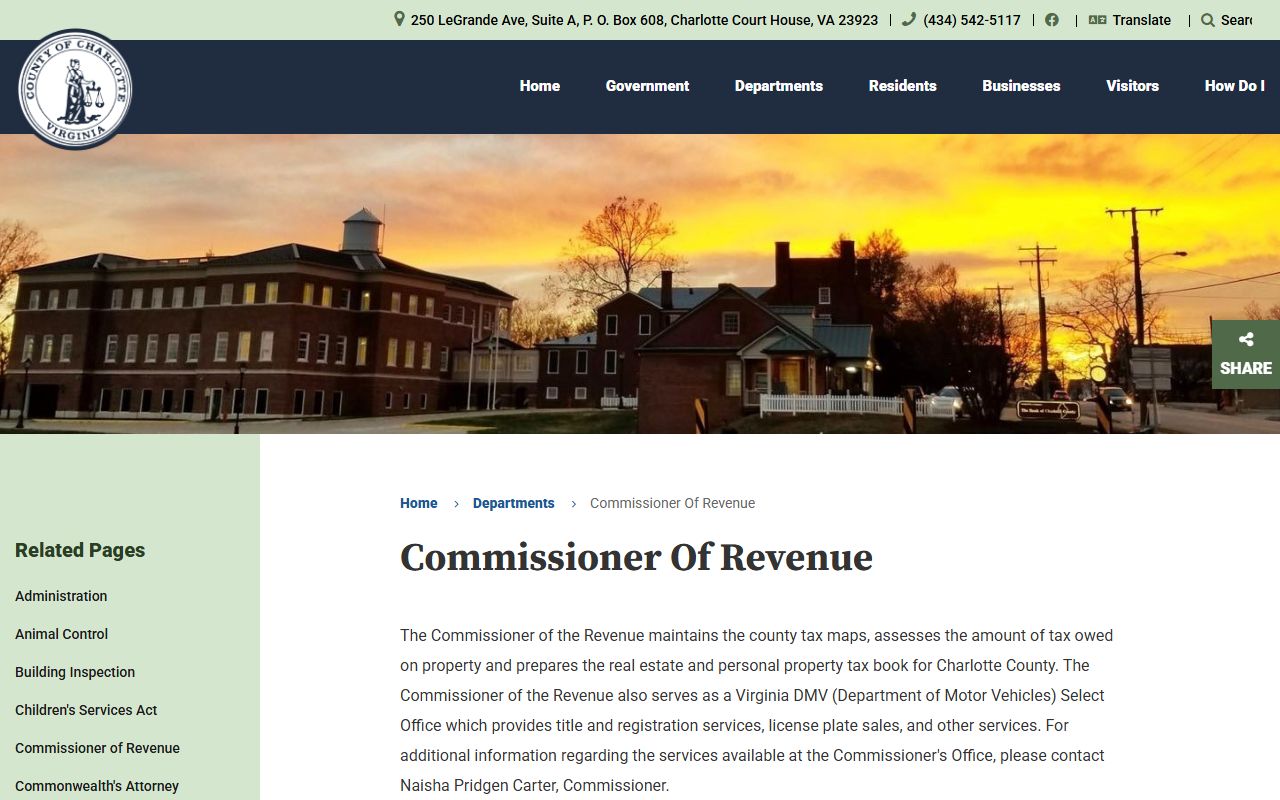Click the Translate link
Viewport: 1280px width, 800px height.
[1141, 20]
